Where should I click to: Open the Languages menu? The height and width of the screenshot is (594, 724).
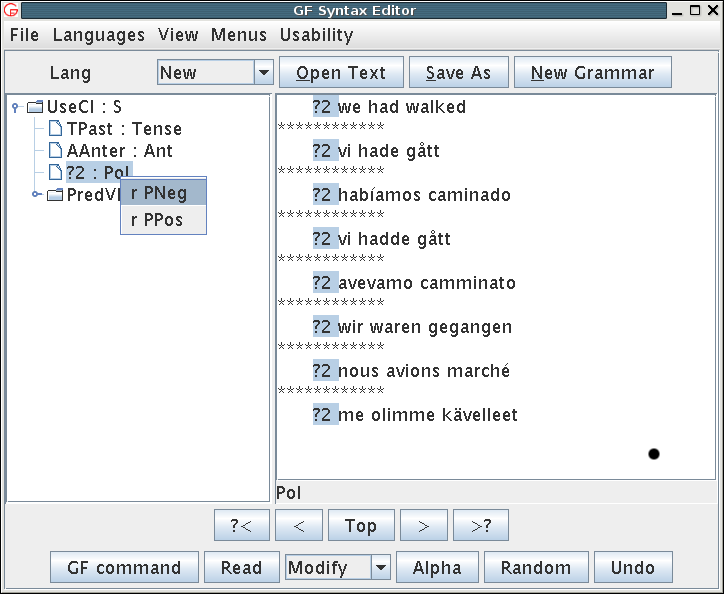click(98, 35)
